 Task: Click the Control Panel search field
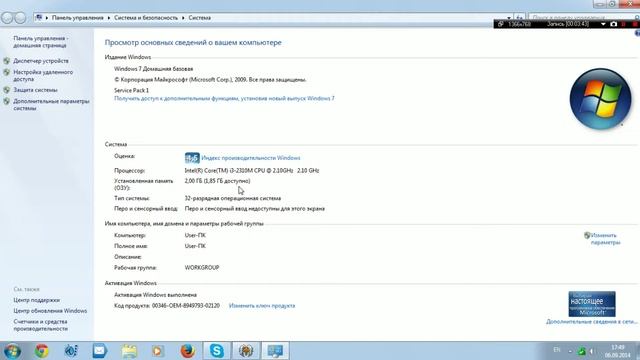pos(582,18)
